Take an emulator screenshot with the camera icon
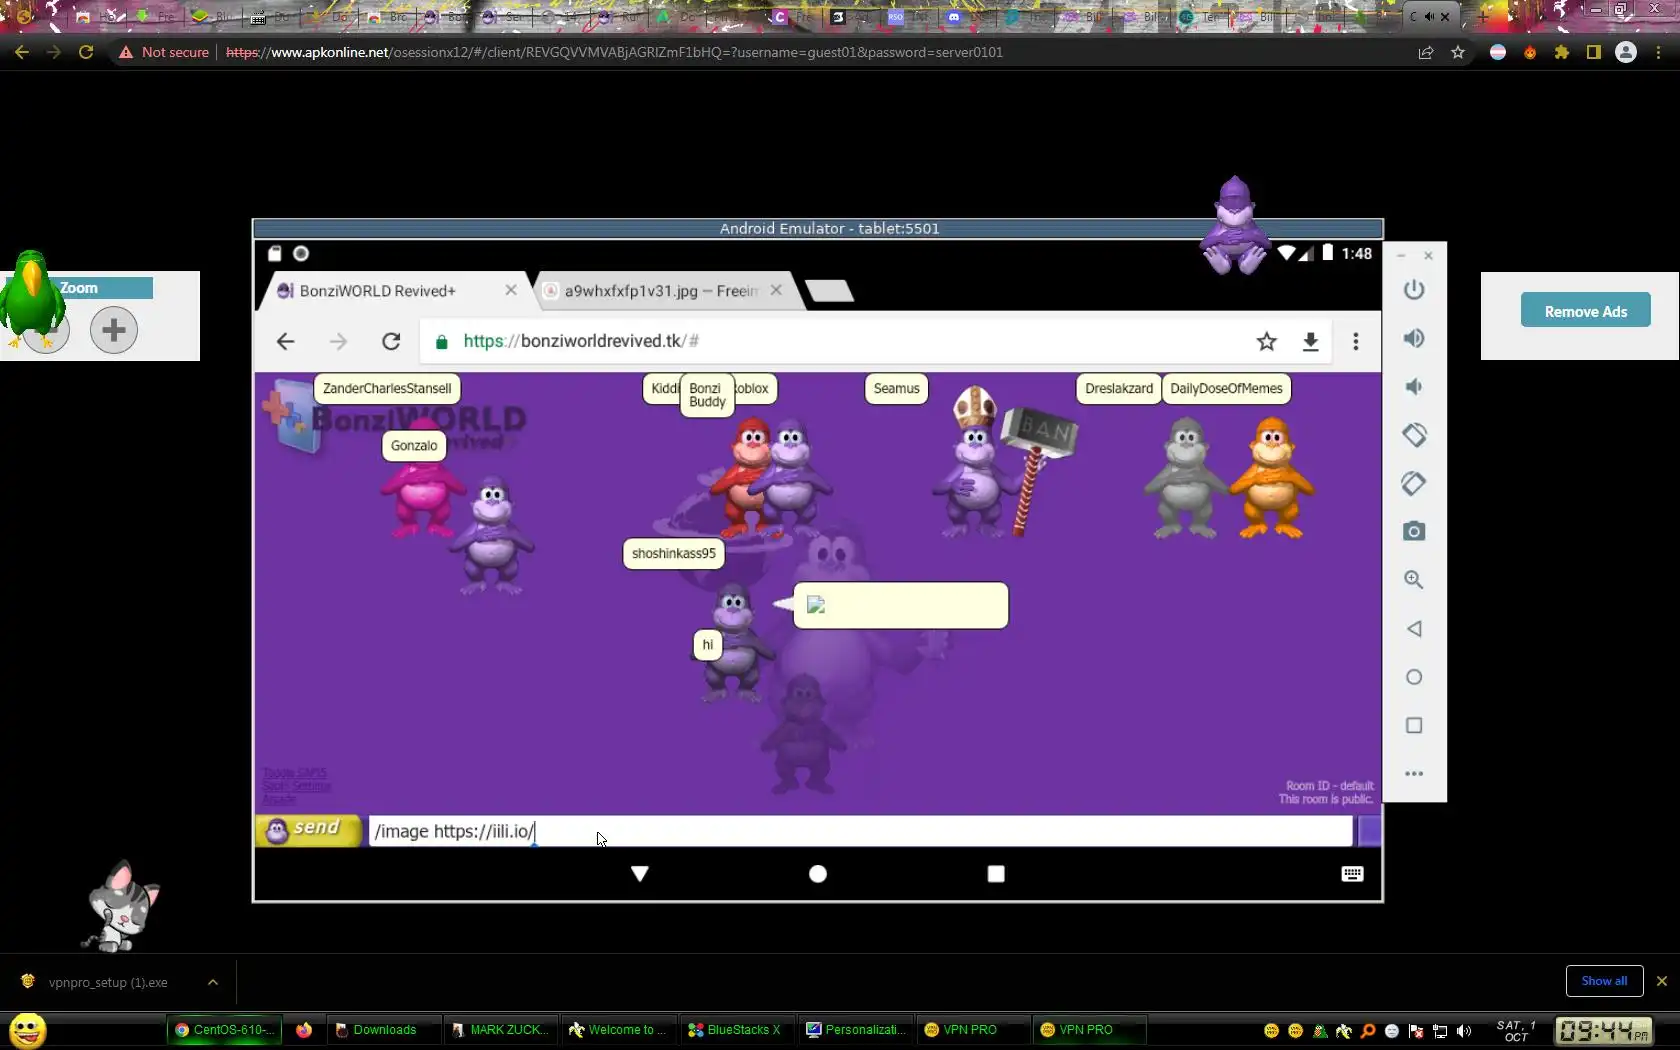This screenshot has width=1680, height=1050. click(1414, 531)
